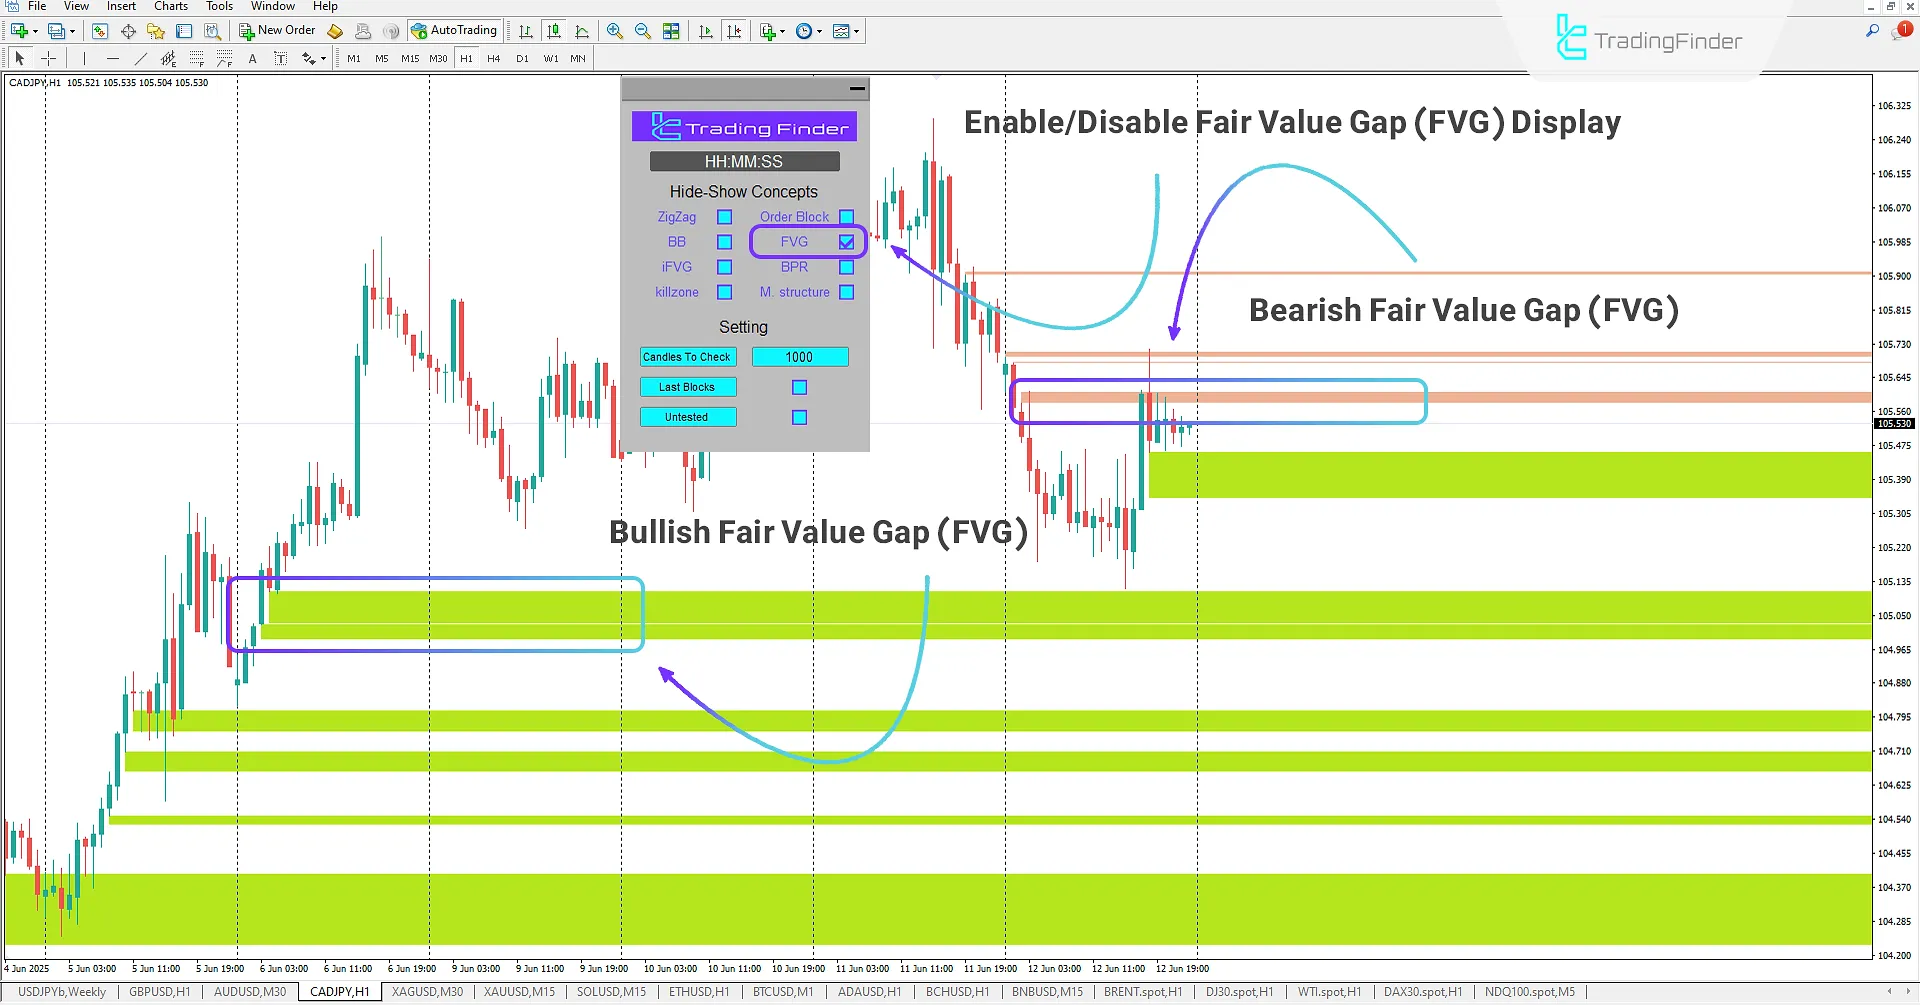Open the Charts menu

170,6
